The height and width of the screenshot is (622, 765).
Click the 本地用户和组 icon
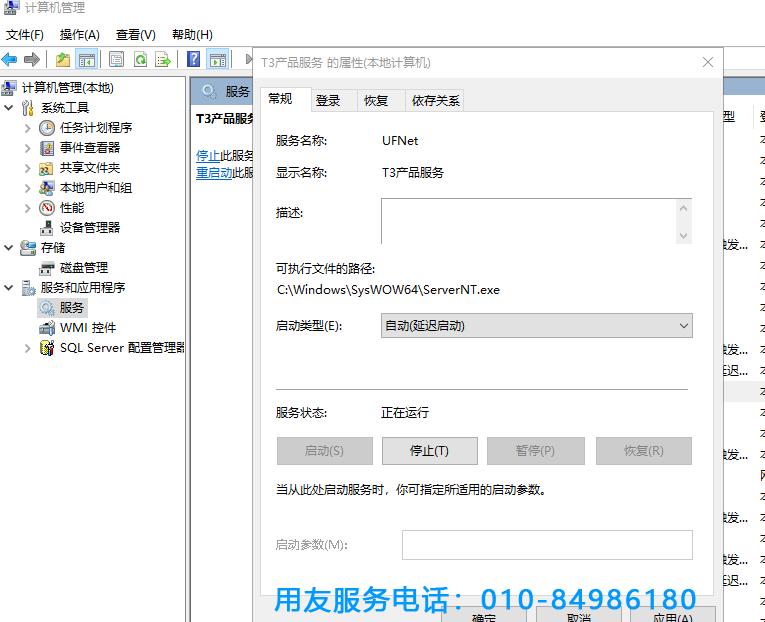point(47,188)
